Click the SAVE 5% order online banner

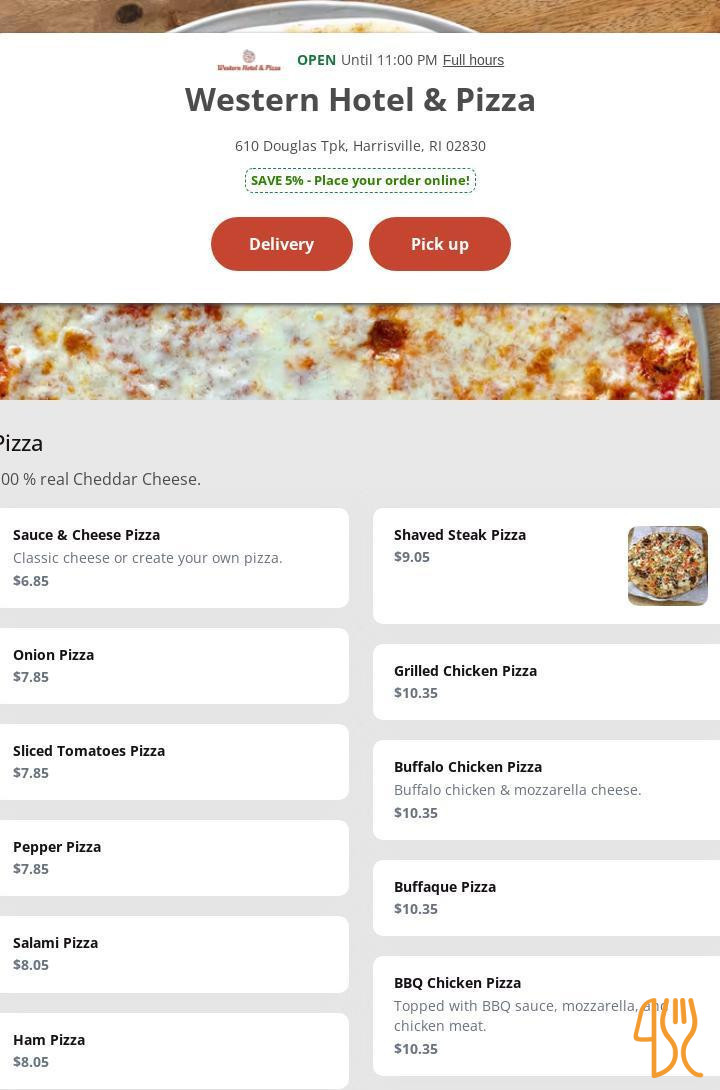360,180
